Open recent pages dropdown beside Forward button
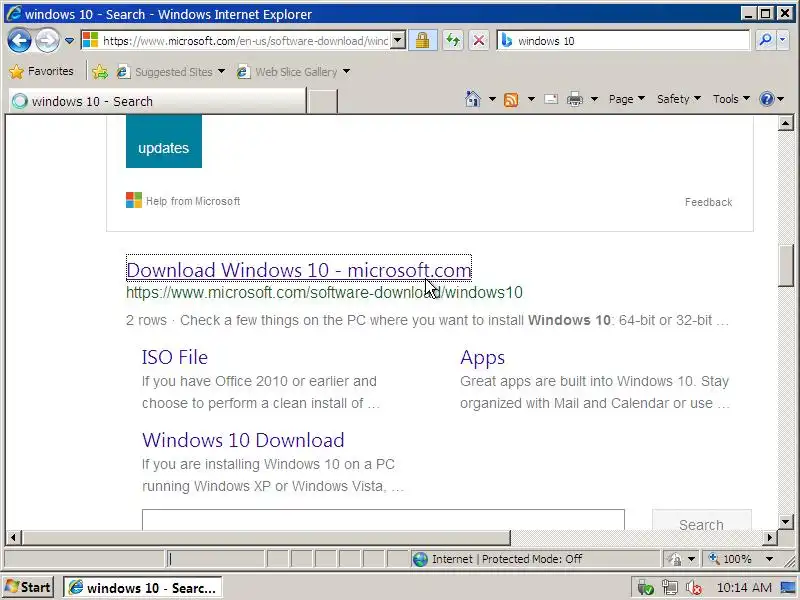800x600 pixels. click(69, 41)
